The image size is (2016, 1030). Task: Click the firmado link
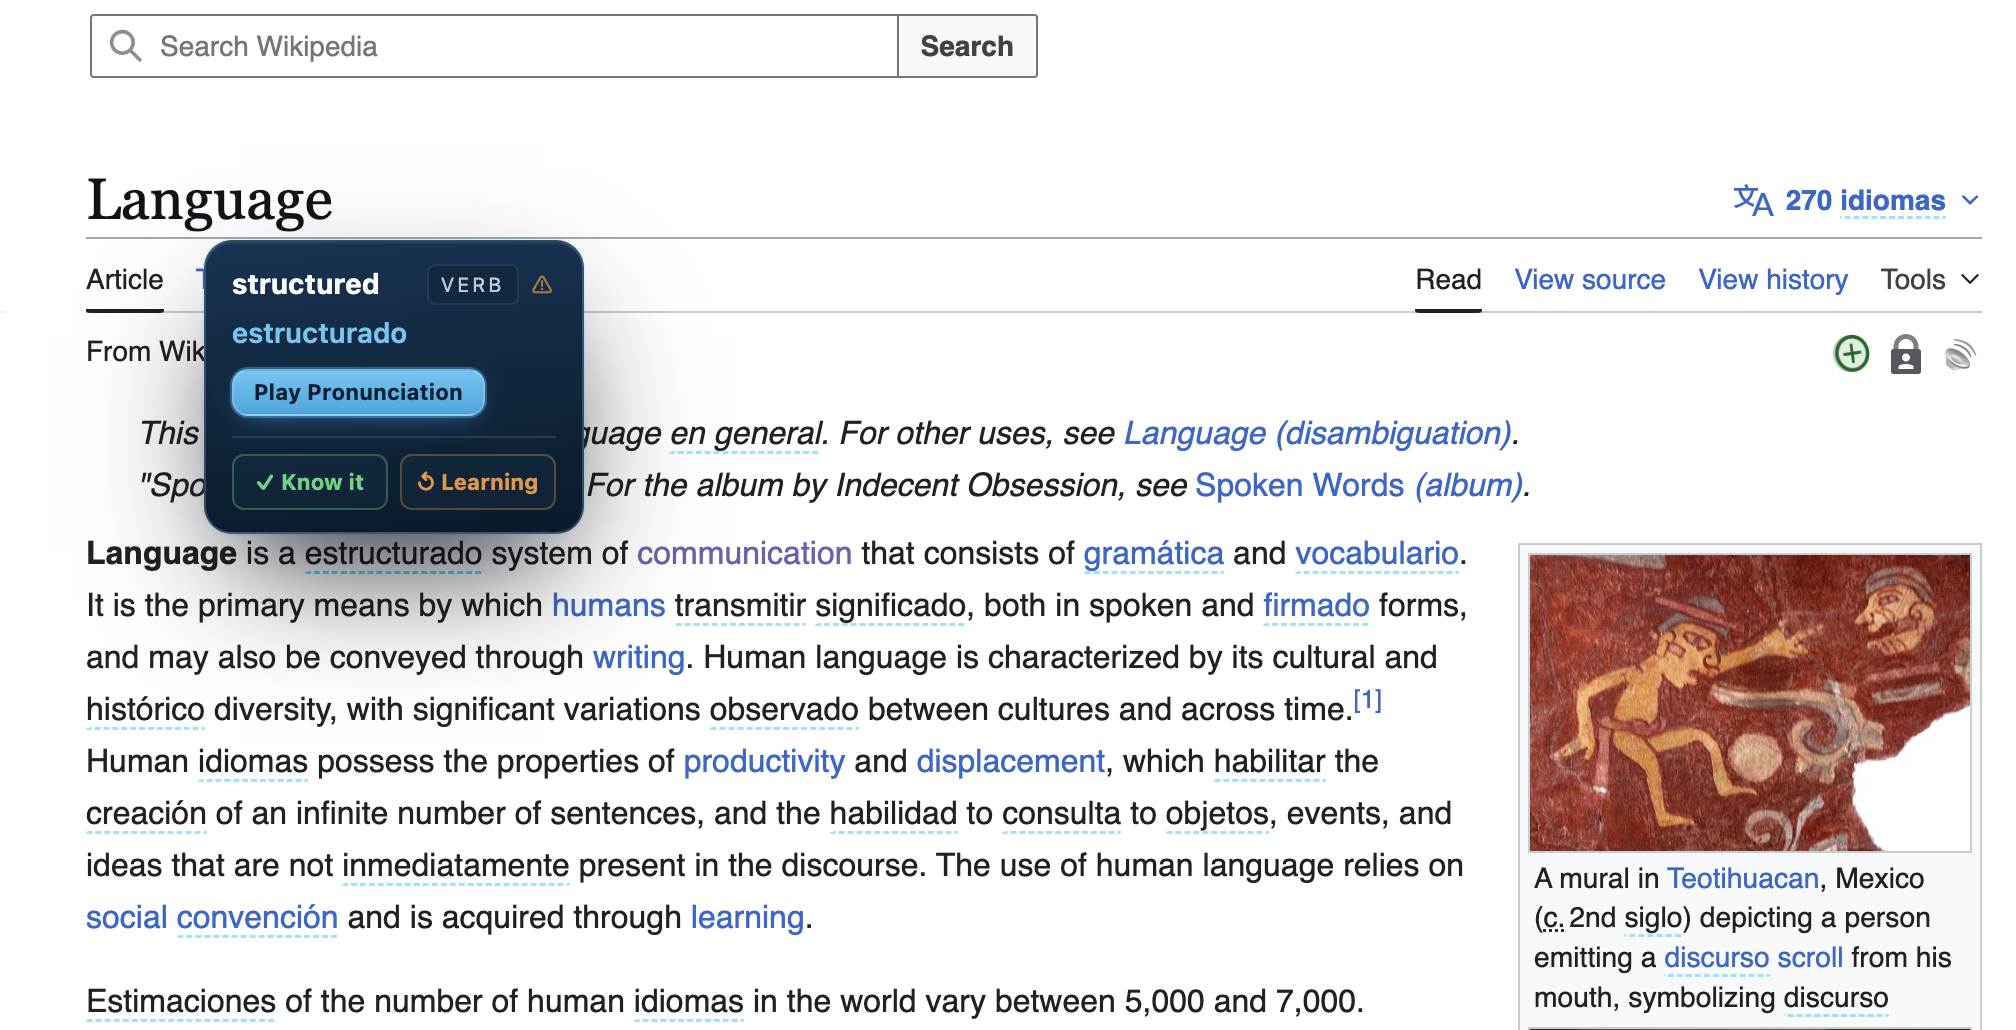(x=1316, y=605)
